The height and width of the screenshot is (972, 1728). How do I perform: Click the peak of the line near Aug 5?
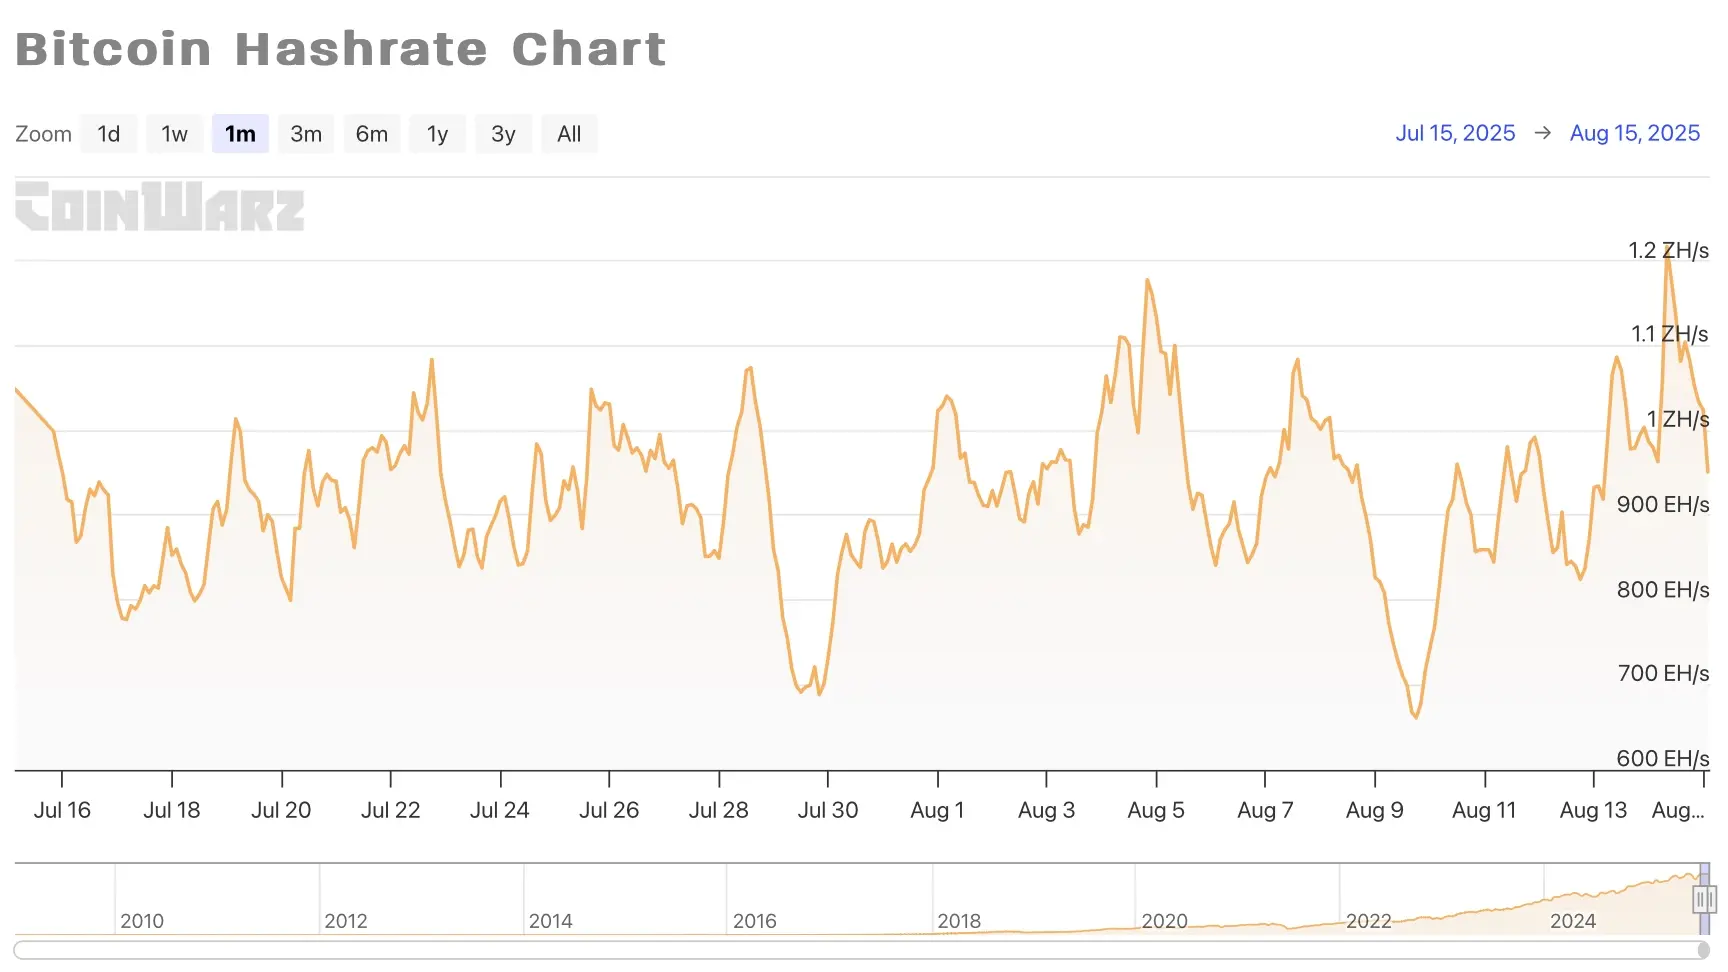1147,280
